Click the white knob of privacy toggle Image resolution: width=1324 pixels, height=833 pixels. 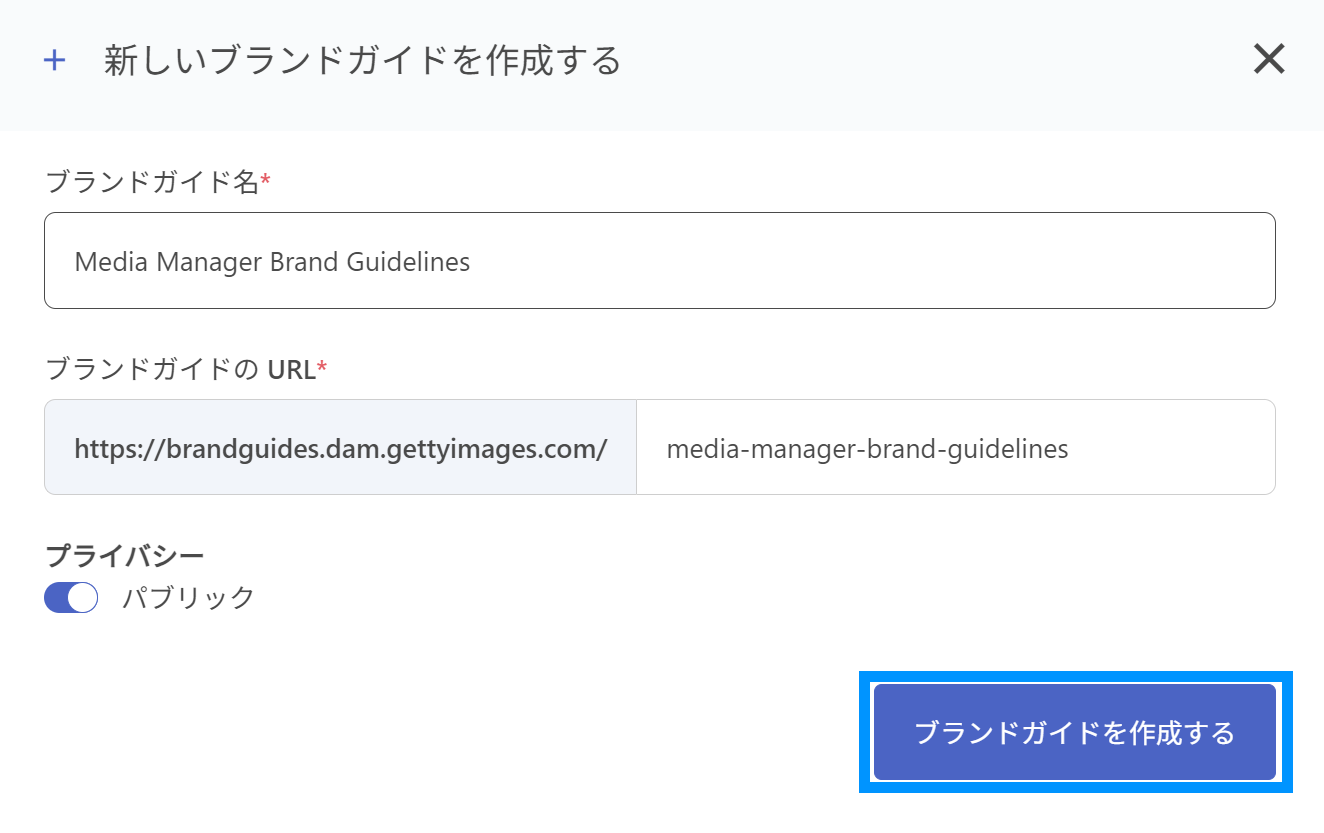pos(83,598)
